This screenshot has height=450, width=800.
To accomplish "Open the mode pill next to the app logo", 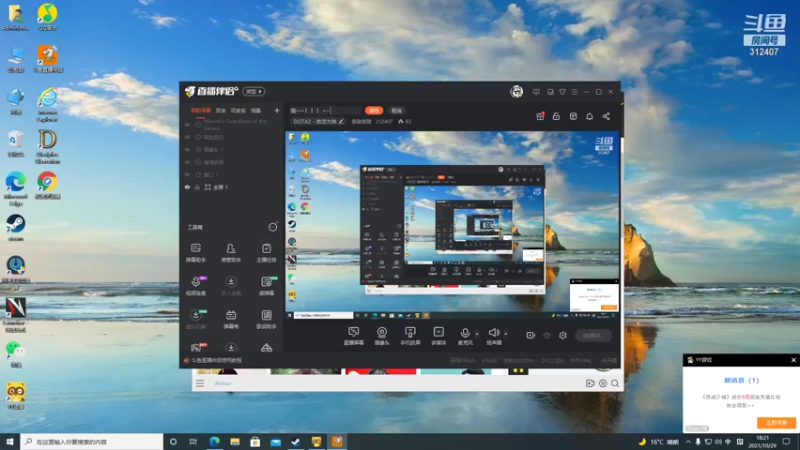I will (254, 91).
